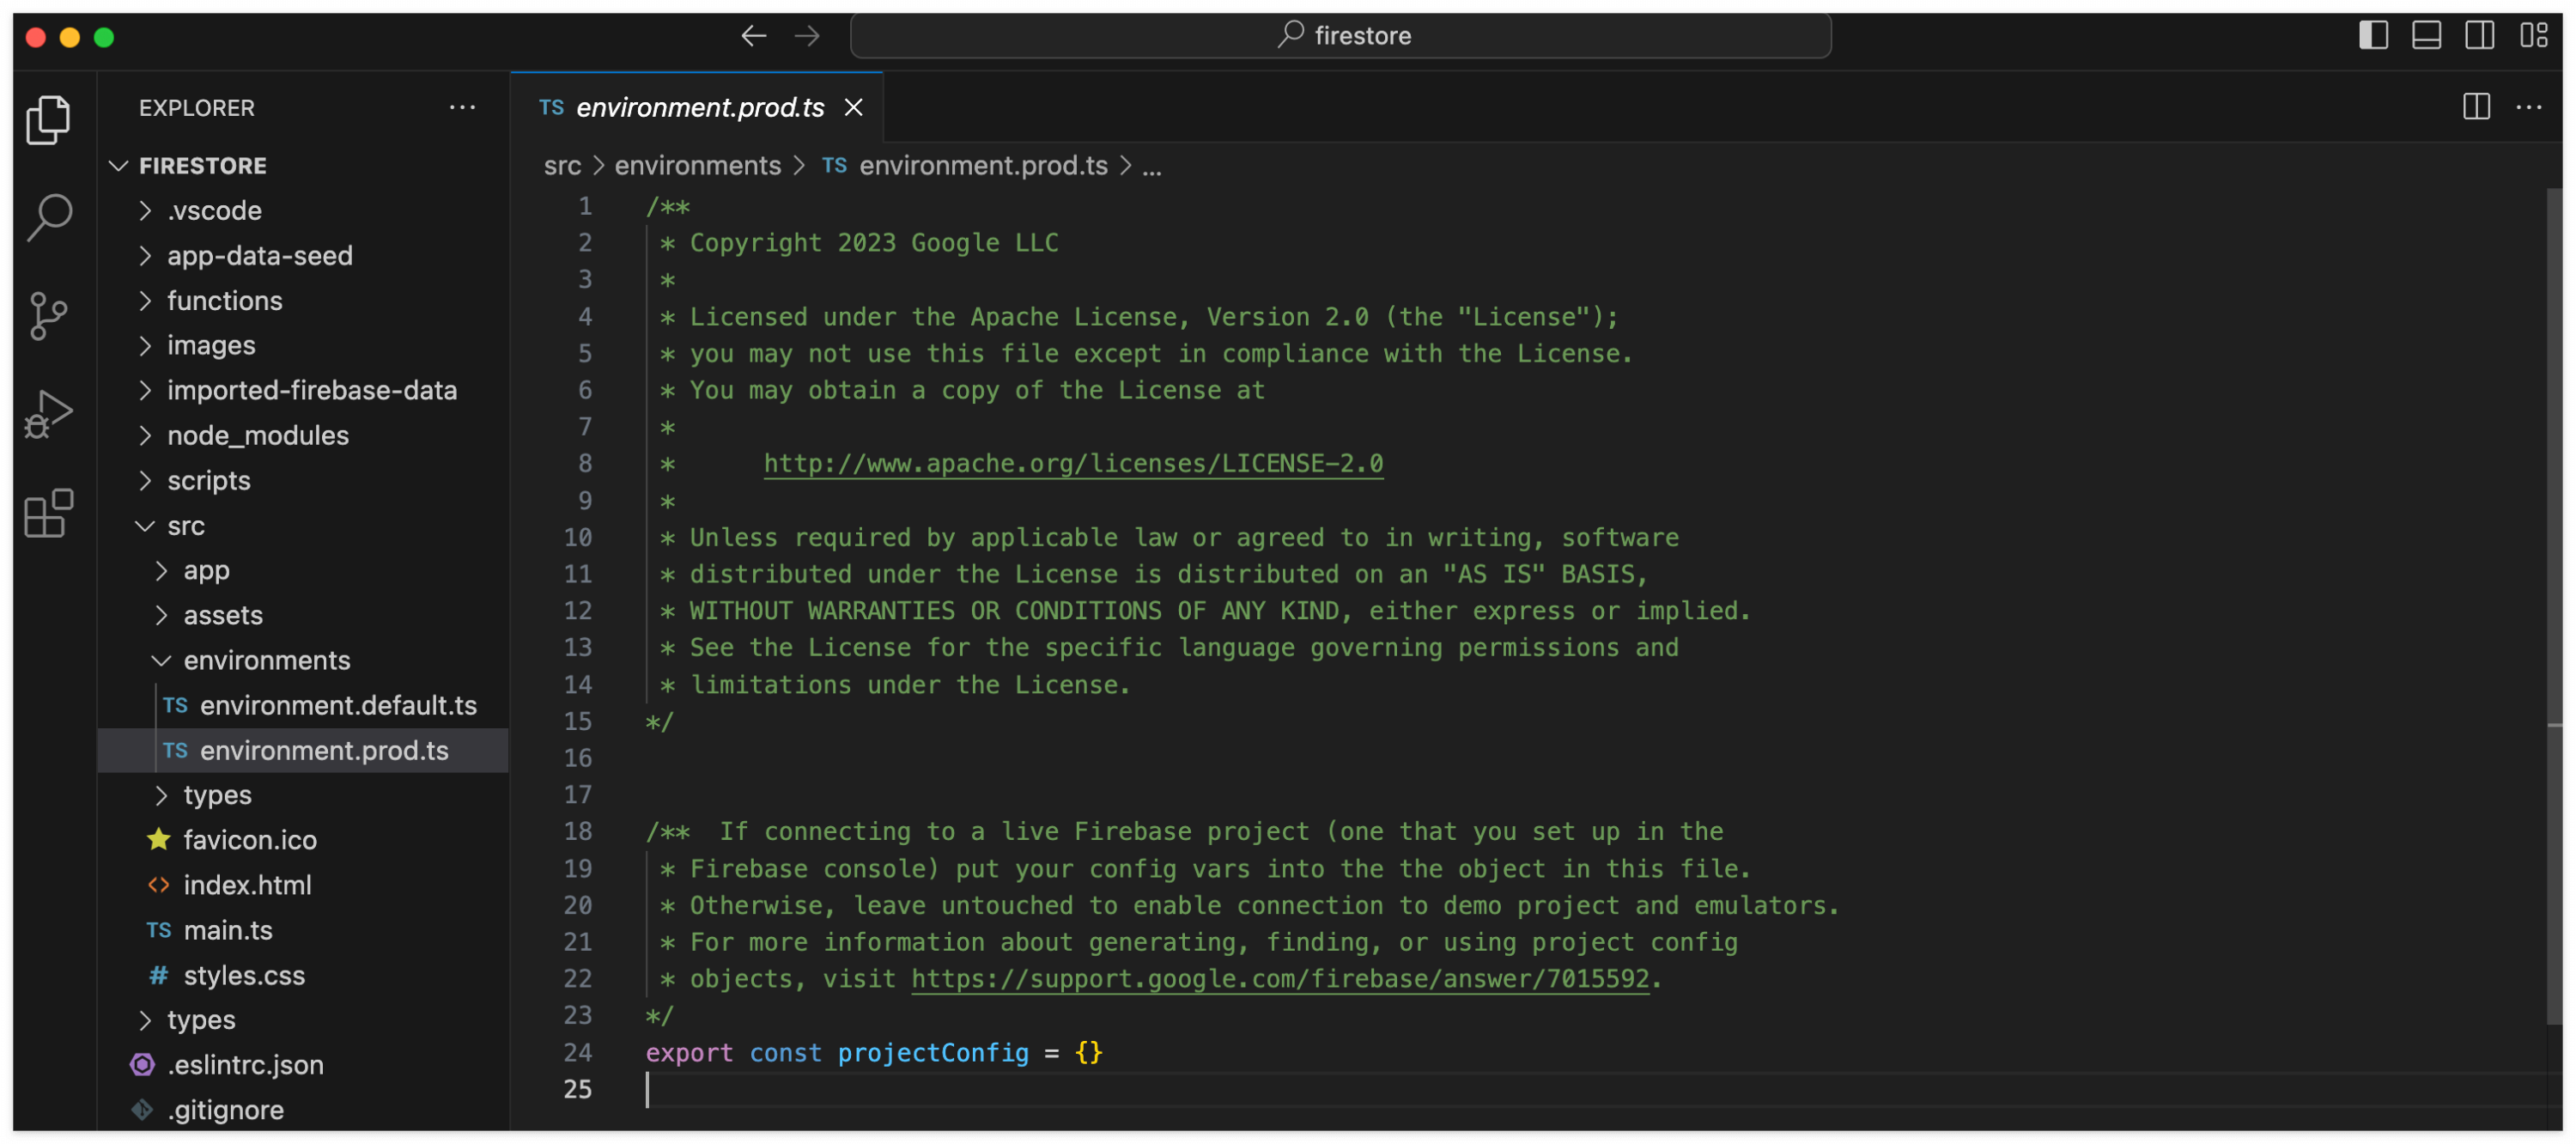Click the Explorer files icon
Viewport: 2576px width, 1144px height.
pyautogui.click(x=48, y=119)
